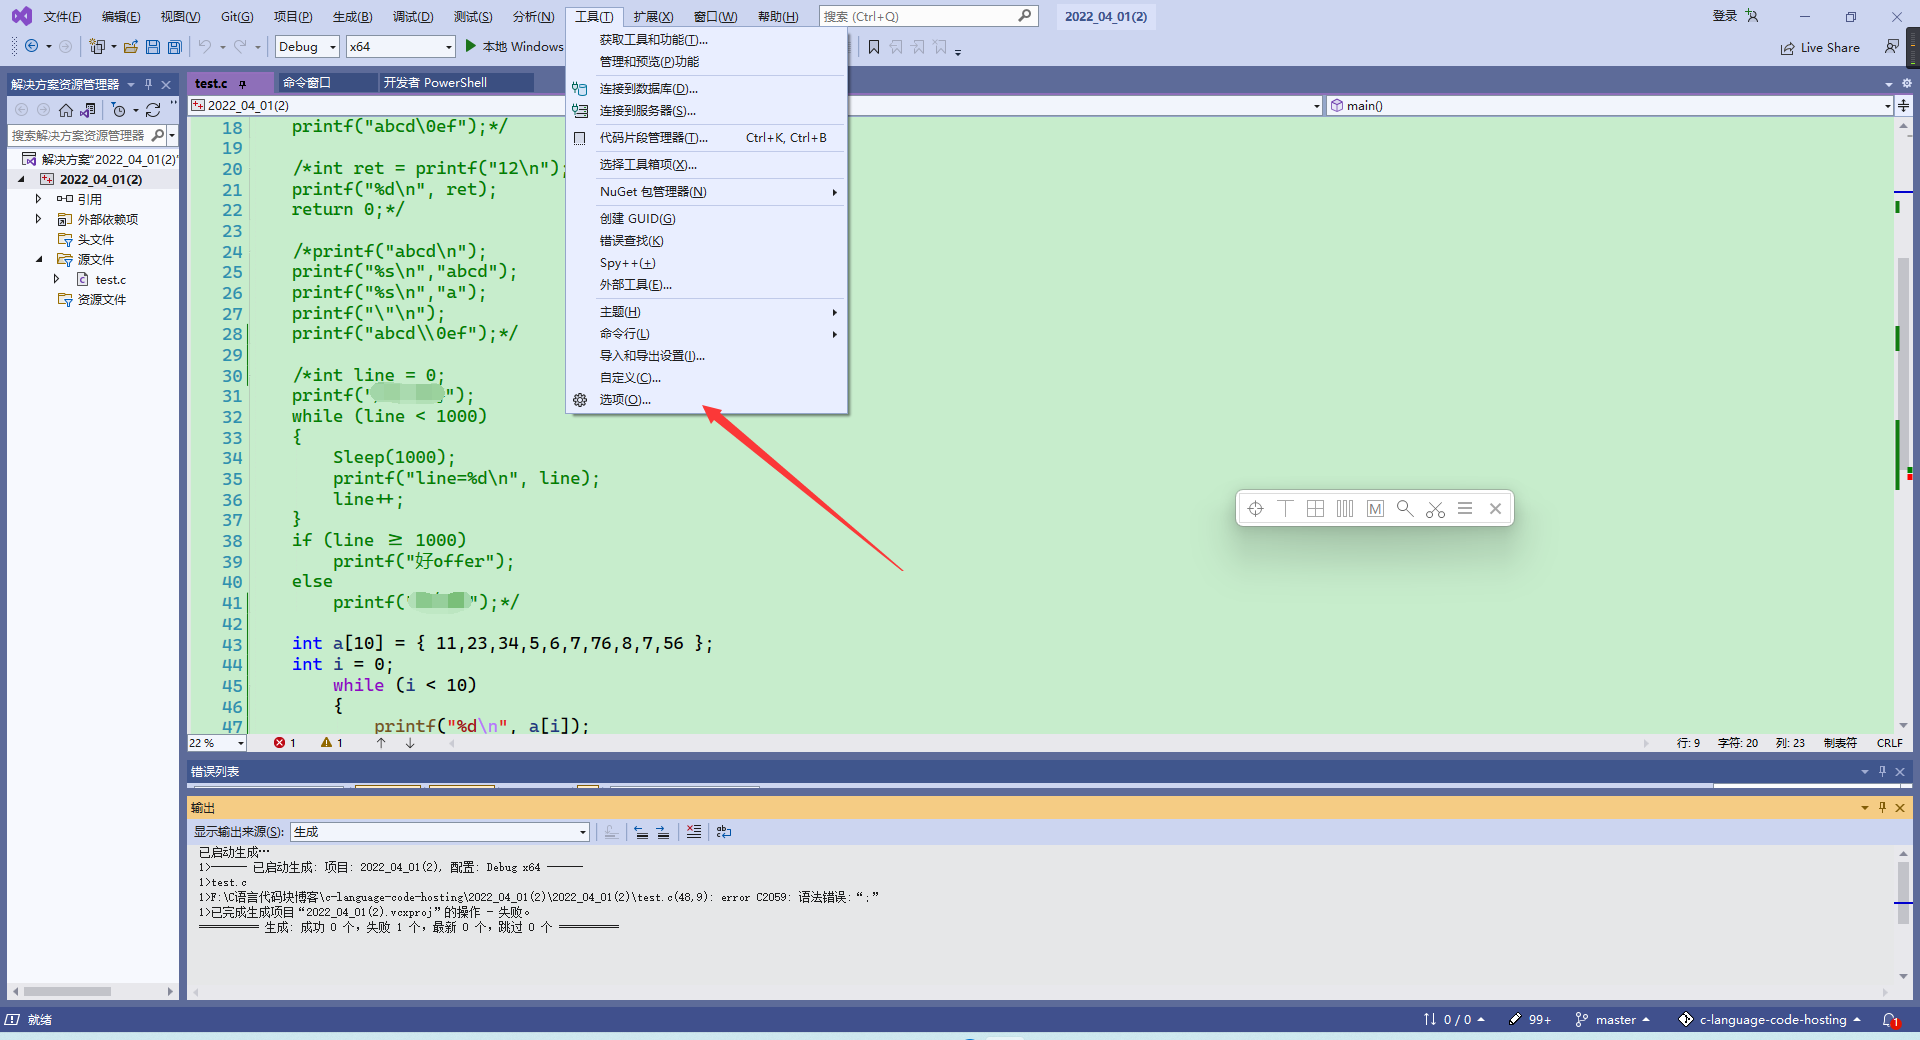Click the pending changes filter clock icon
This screenshot has height=1040, width=1920.
click(x=119, y=110)
